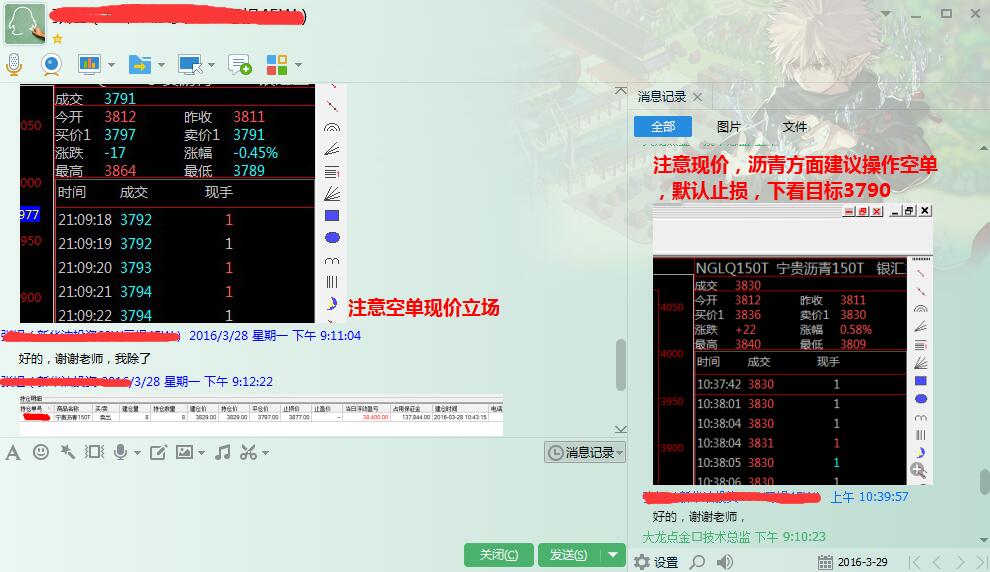Open the 设置 settings gear

pos(656,562)
